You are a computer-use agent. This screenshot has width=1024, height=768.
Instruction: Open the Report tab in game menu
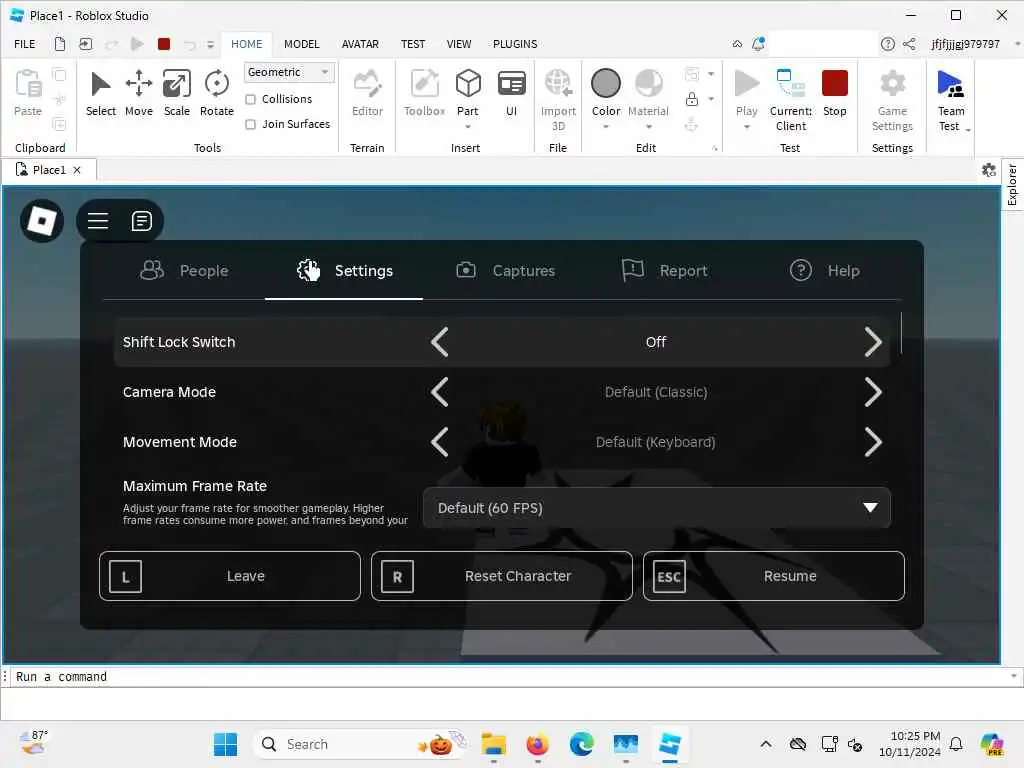pyautogui.click(x=665, y=270)
